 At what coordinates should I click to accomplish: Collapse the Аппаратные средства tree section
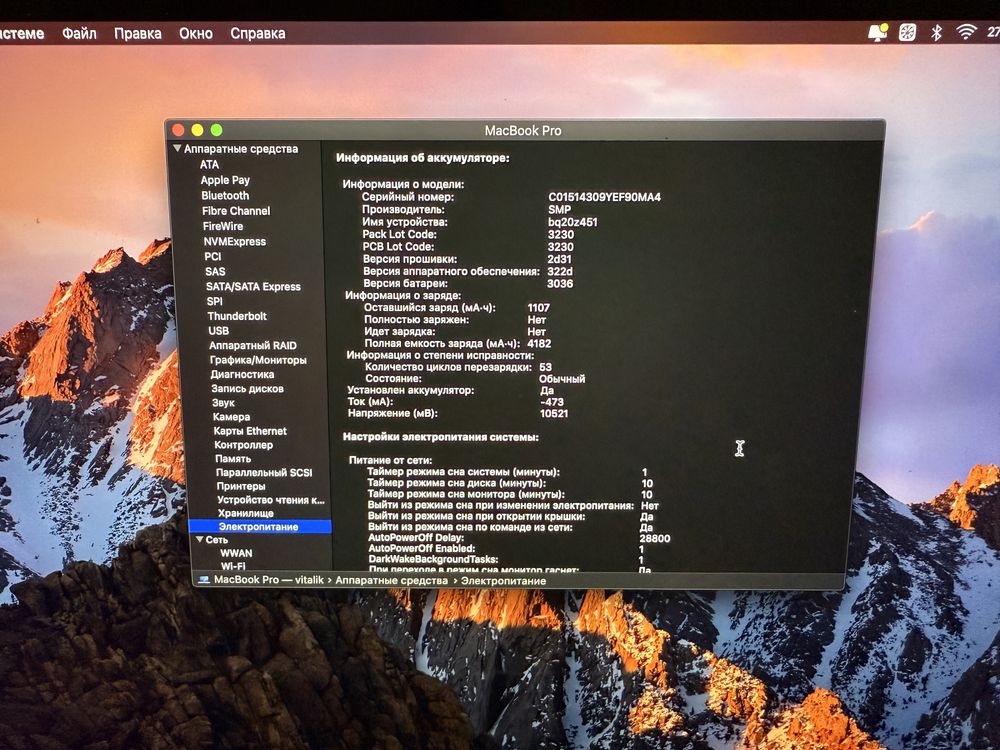[x=177, y=148]
